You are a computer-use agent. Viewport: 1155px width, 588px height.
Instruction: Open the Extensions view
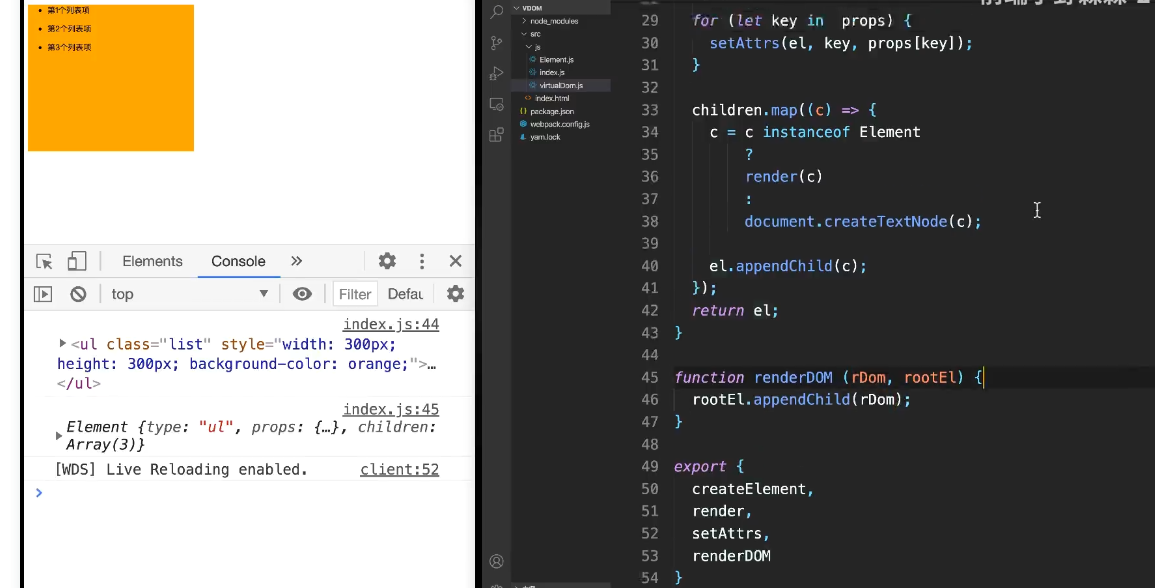click(496, 135)
